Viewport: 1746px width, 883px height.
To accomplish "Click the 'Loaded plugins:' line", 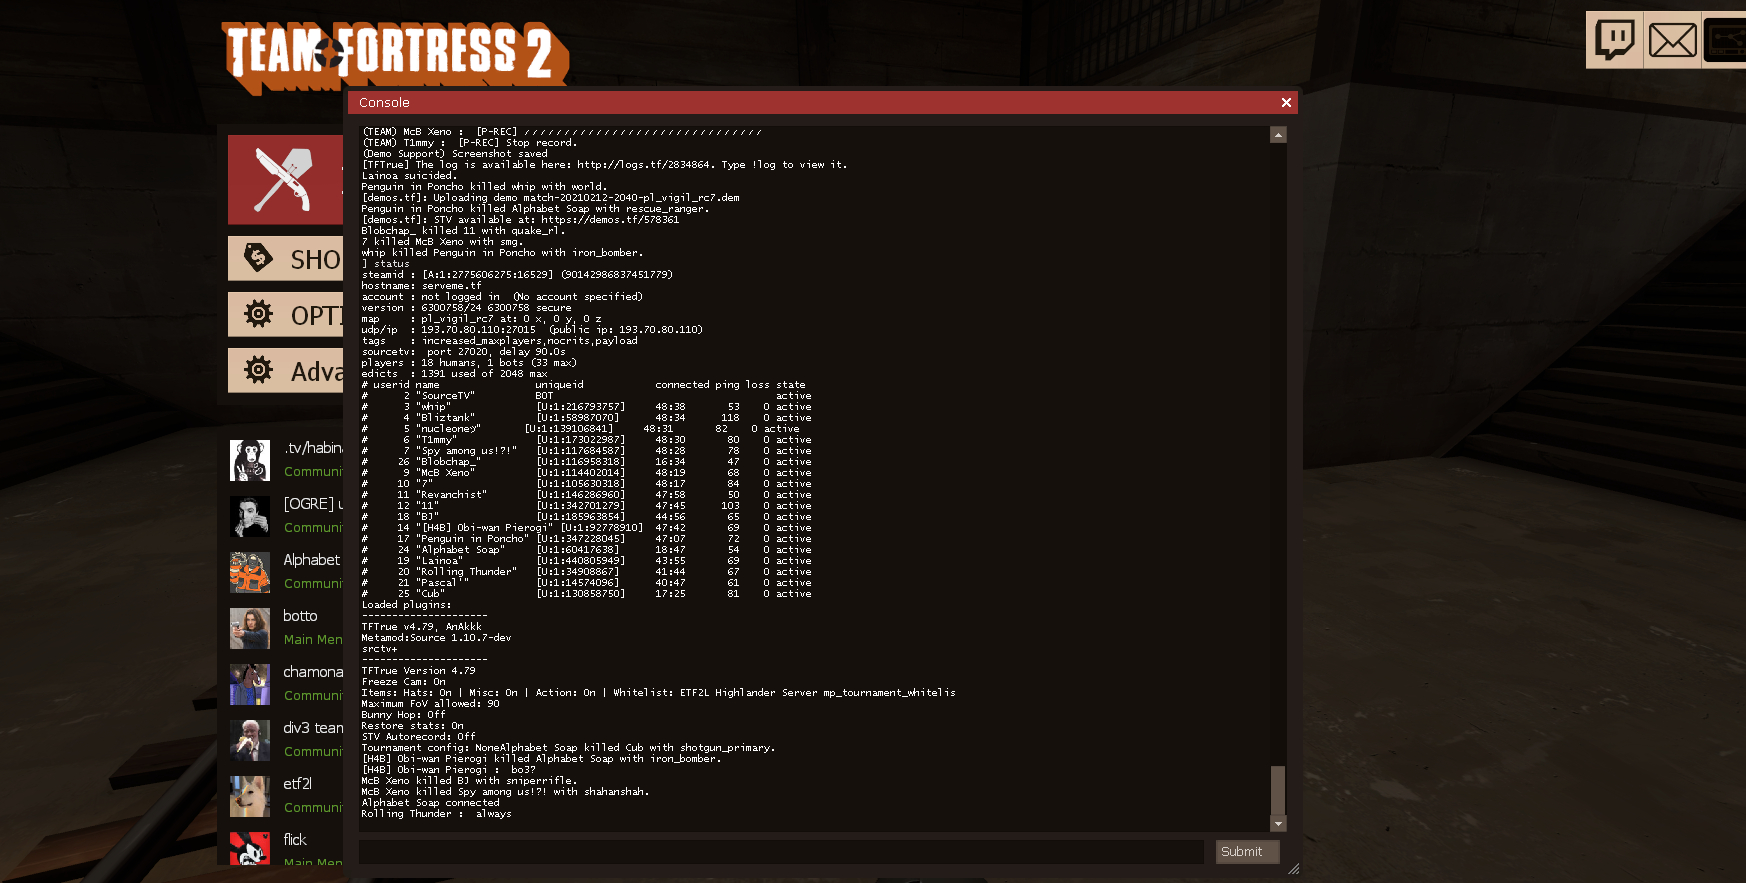I will [406, 605].
